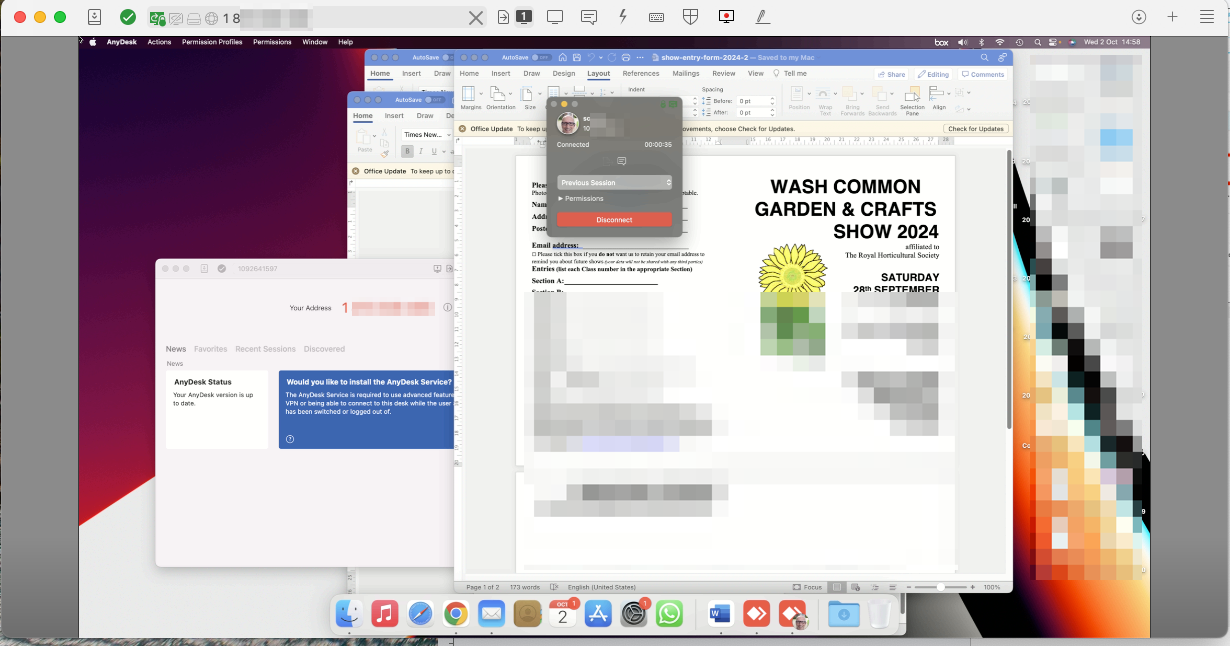Click the lightning Actions icon in AnyDesk toolbar

click(623, 17)
